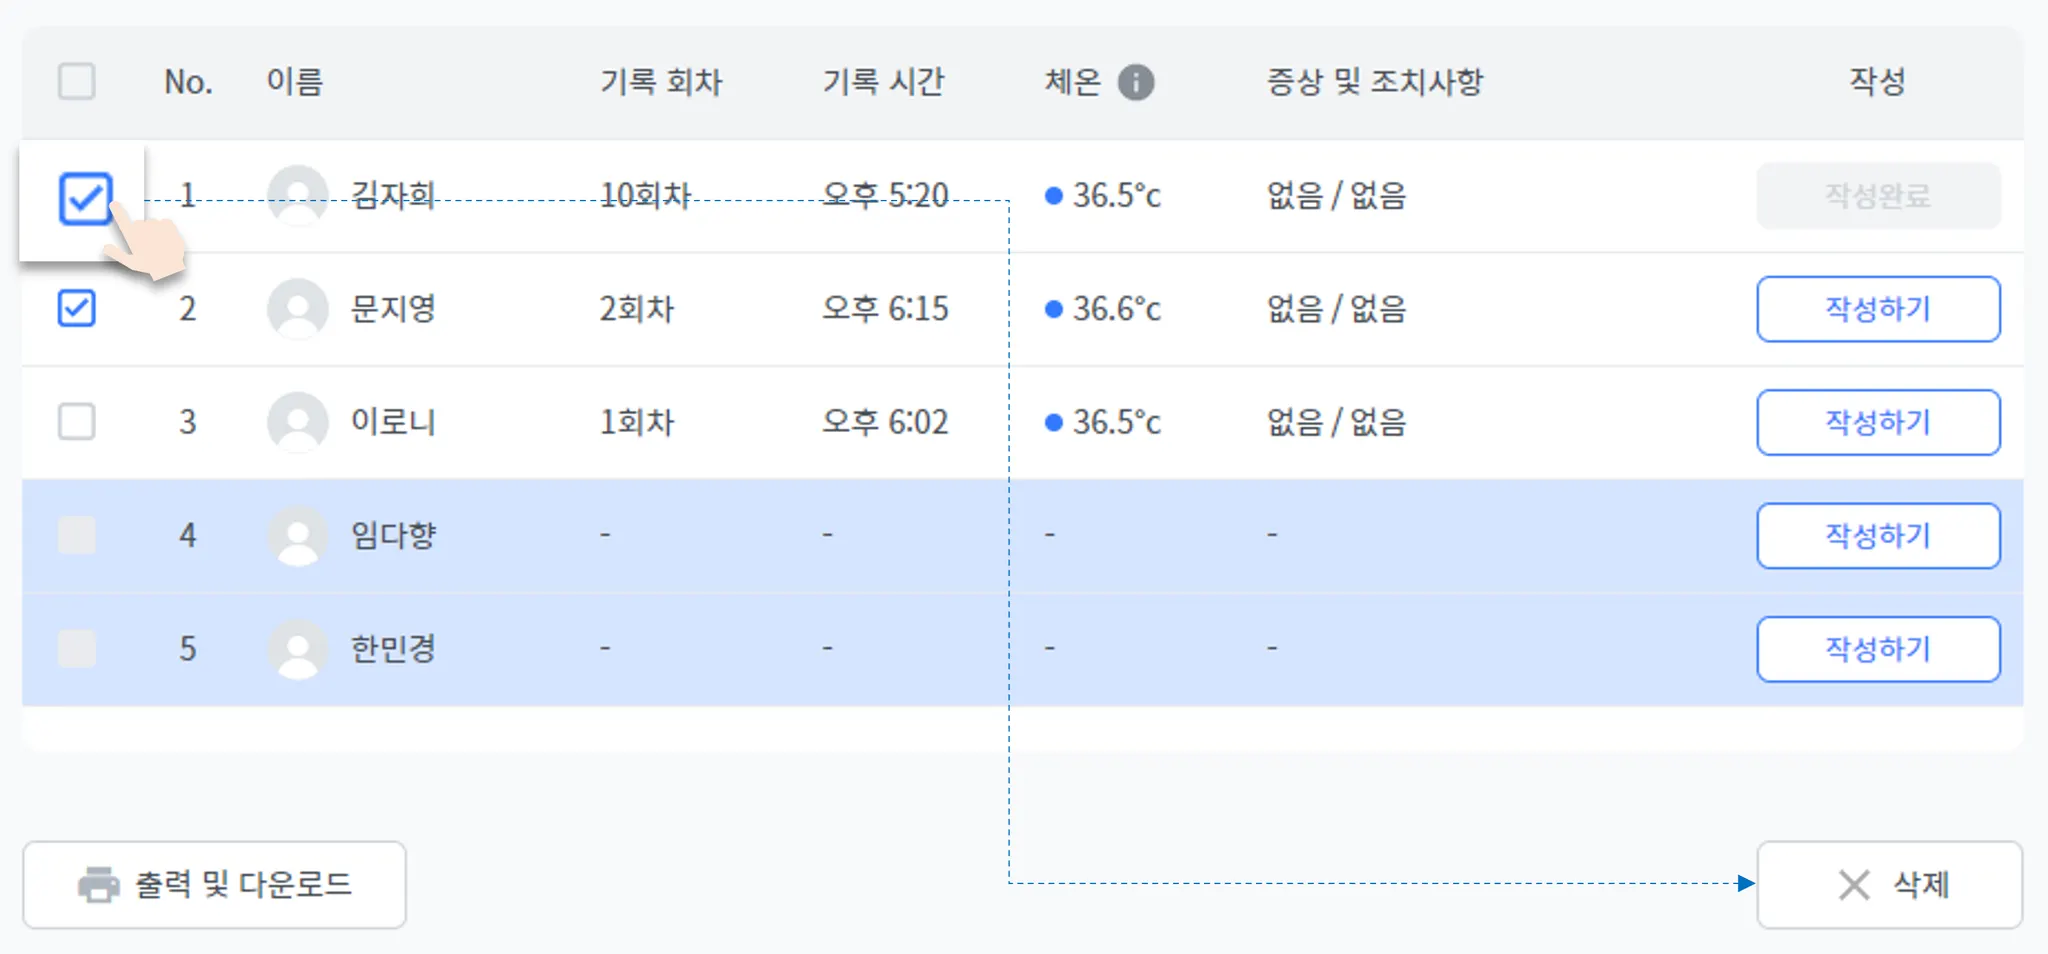The height and width of the screenshot is (954, 2048).
Task: Click 김자희's profile avatar
Action: pos(298,195)
